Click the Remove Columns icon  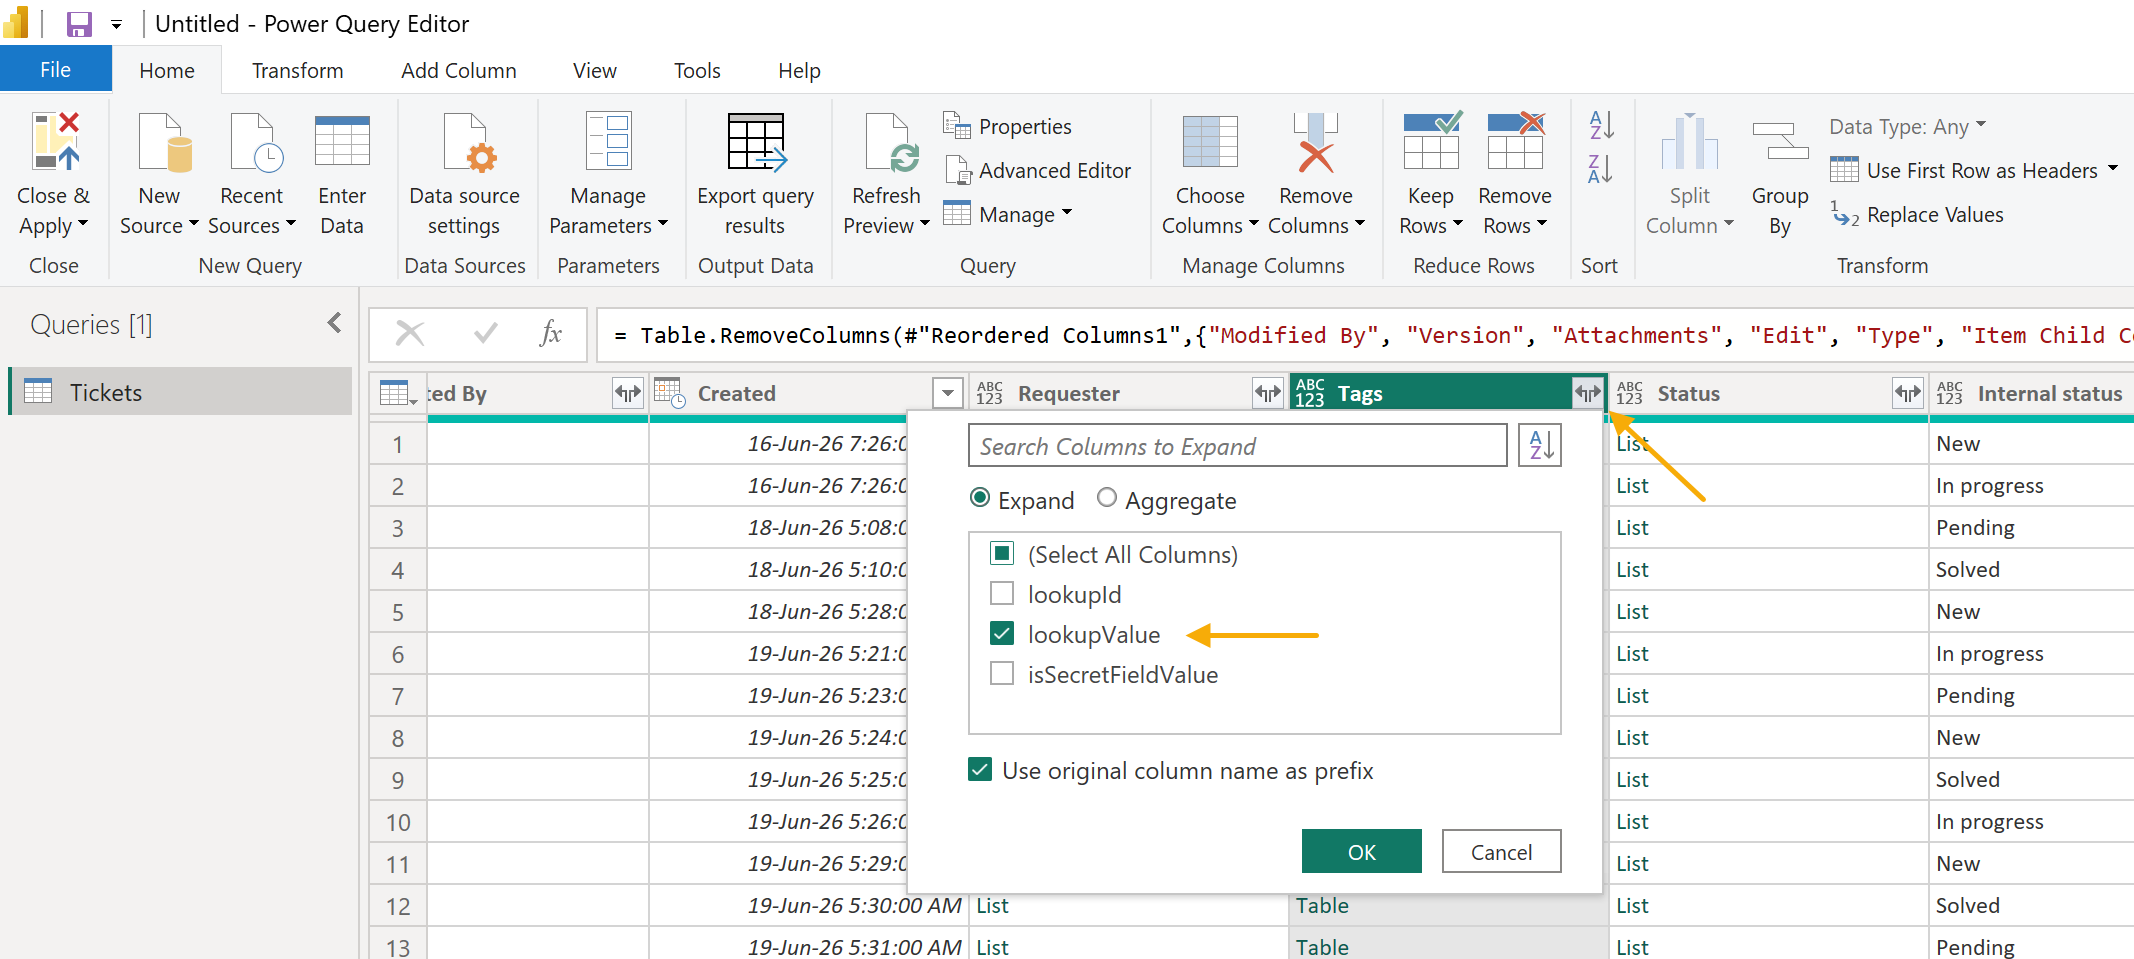click(x=1316, y=142)
